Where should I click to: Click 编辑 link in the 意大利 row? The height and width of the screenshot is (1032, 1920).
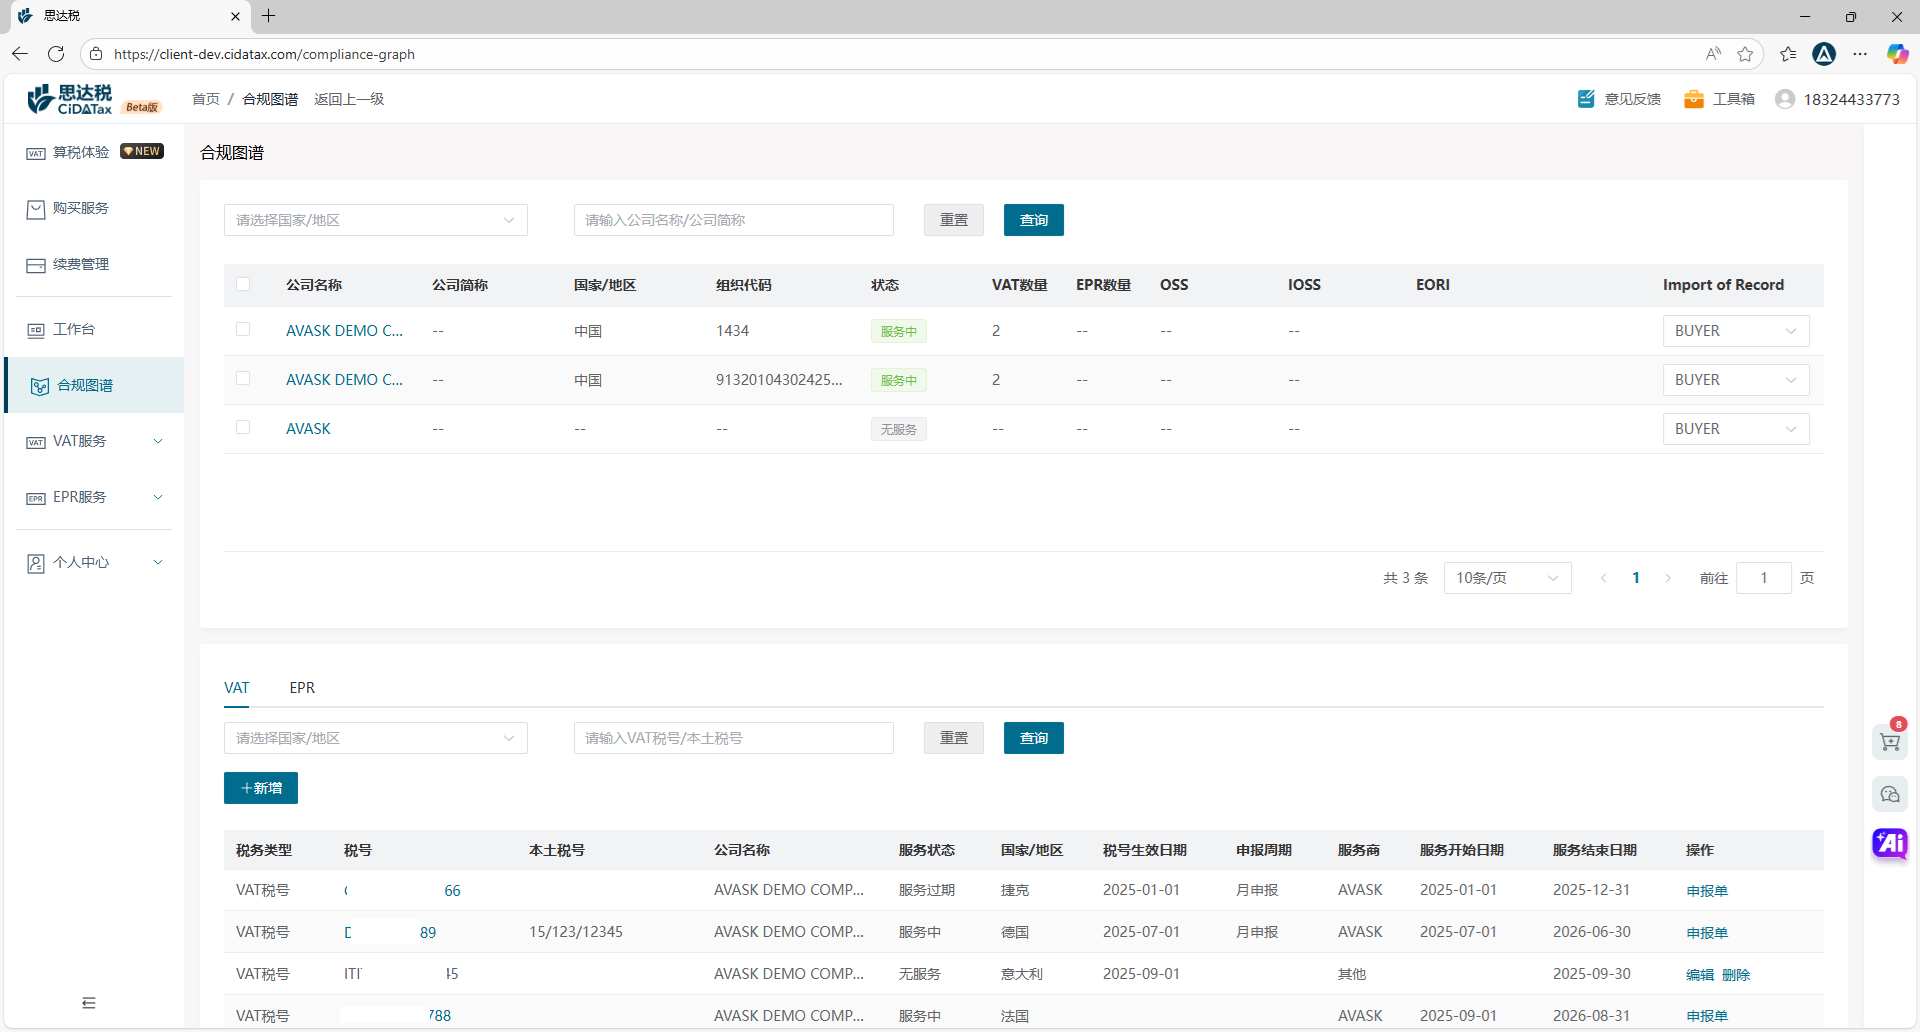(1699, 975)
